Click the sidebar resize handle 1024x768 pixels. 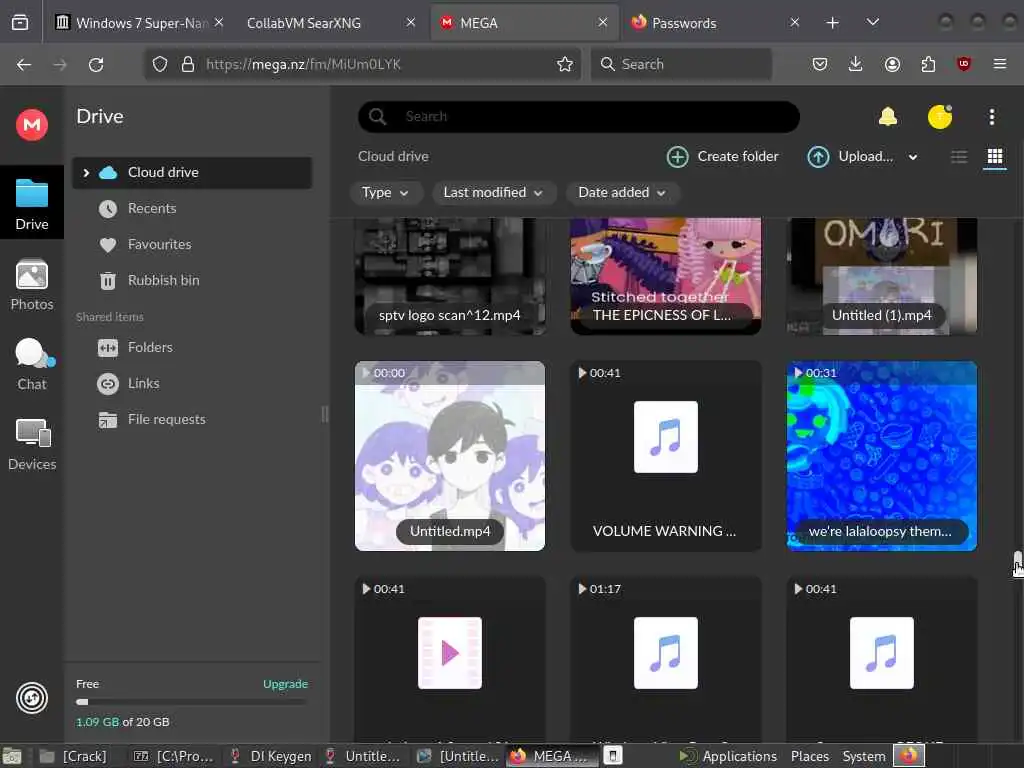pyautogui.click(x=325, y=414)
